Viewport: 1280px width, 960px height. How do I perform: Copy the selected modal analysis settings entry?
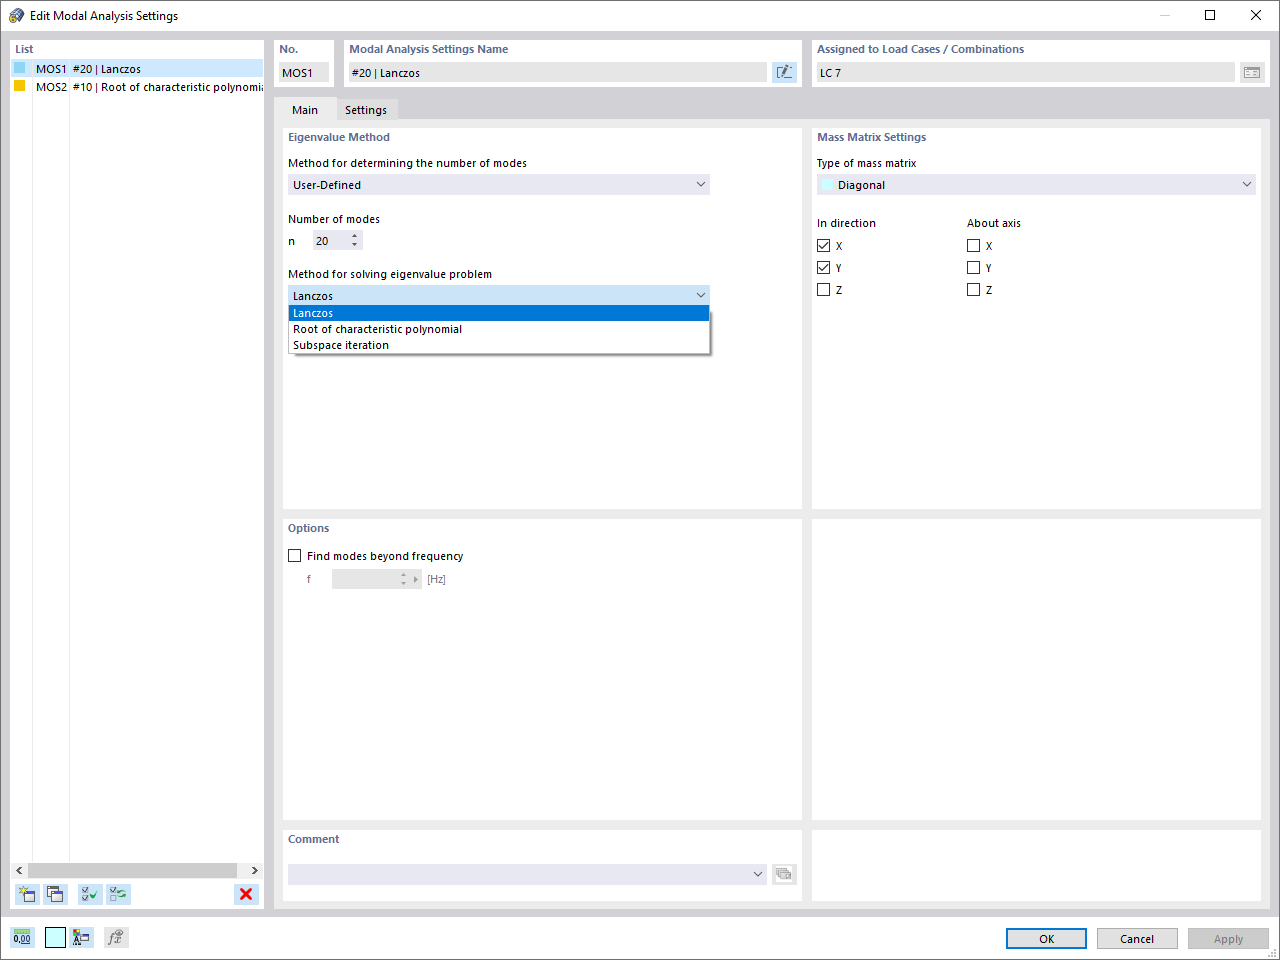[56, 894]
